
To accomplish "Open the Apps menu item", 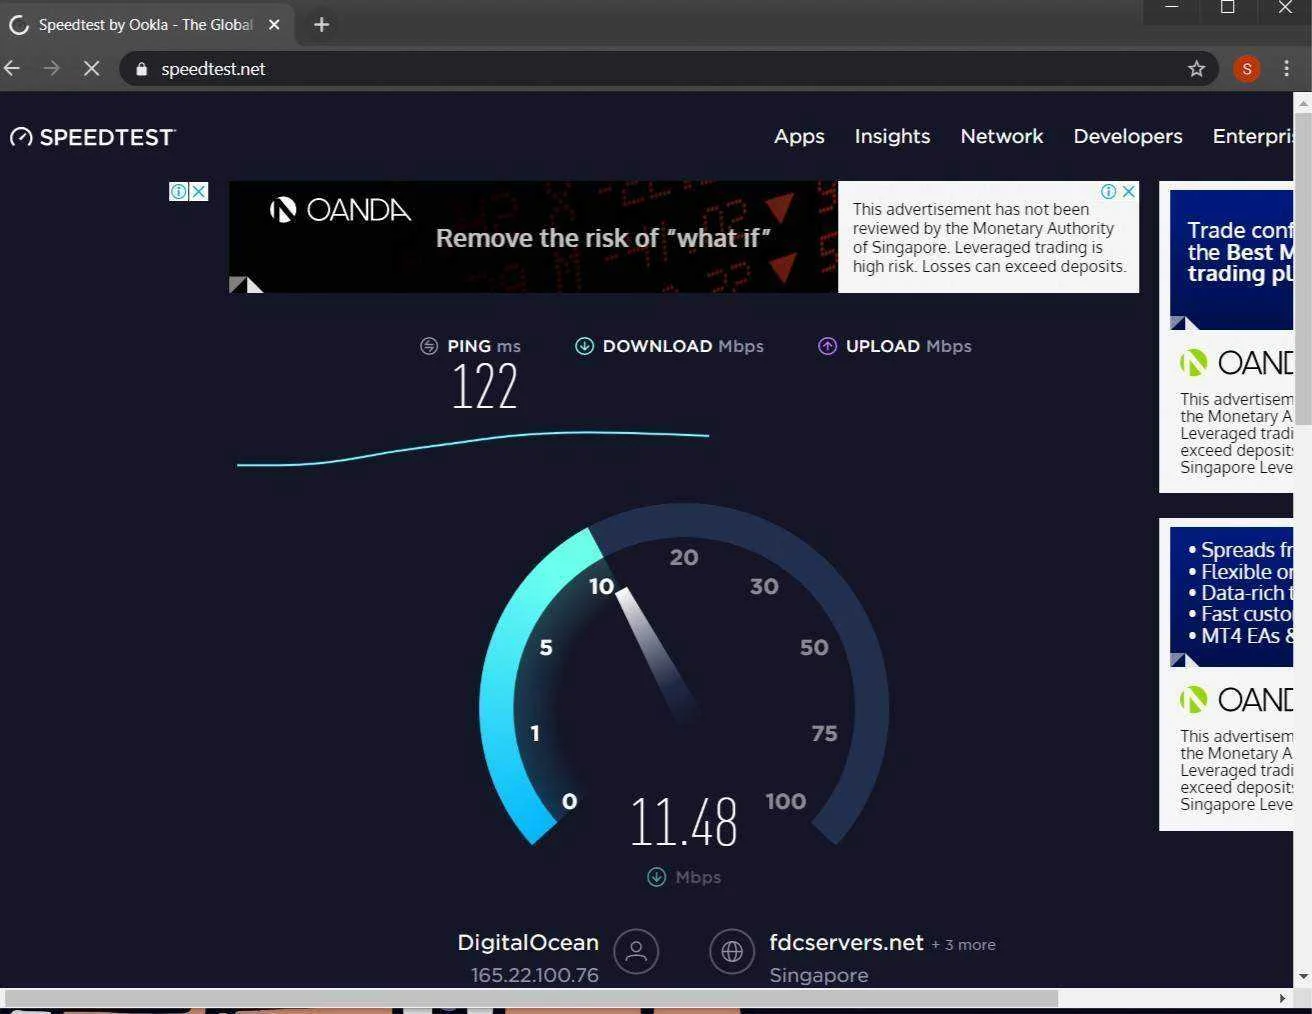I will coord(799,136).
